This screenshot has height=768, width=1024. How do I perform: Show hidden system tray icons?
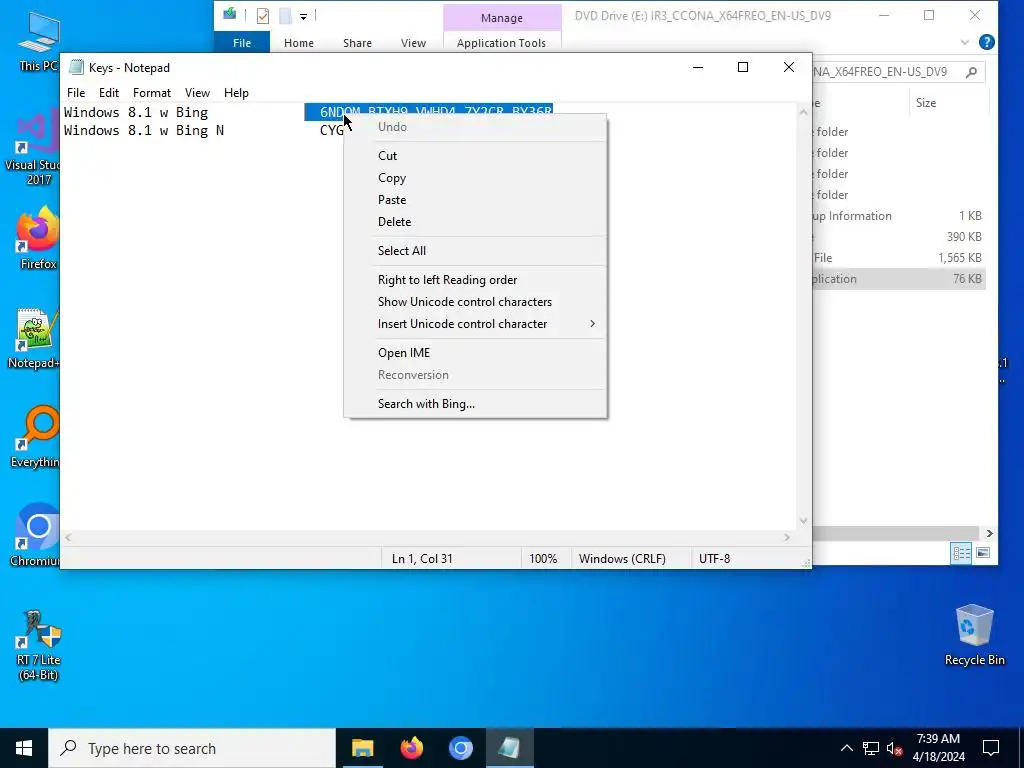click(846, 748)
